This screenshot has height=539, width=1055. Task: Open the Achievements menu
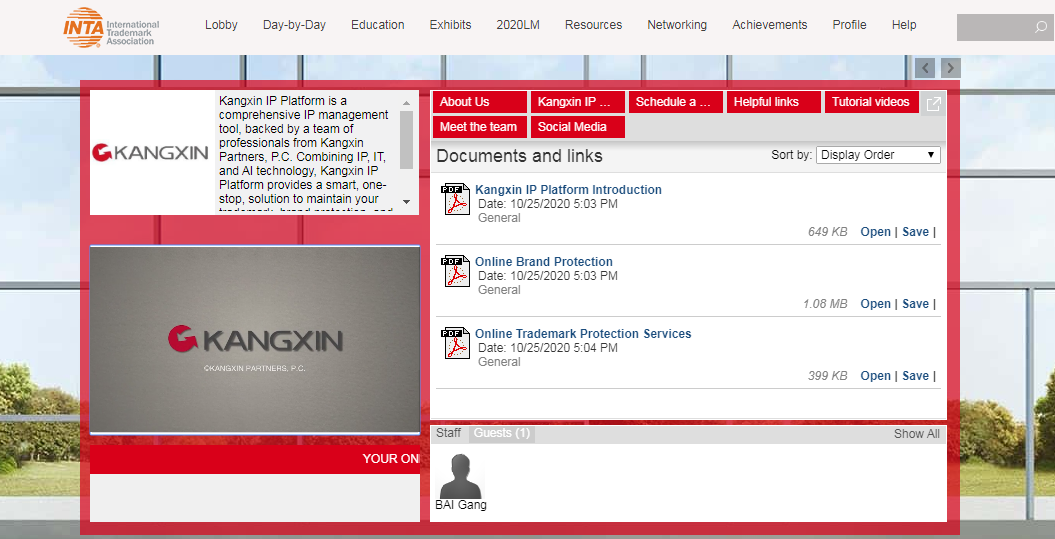770,25
